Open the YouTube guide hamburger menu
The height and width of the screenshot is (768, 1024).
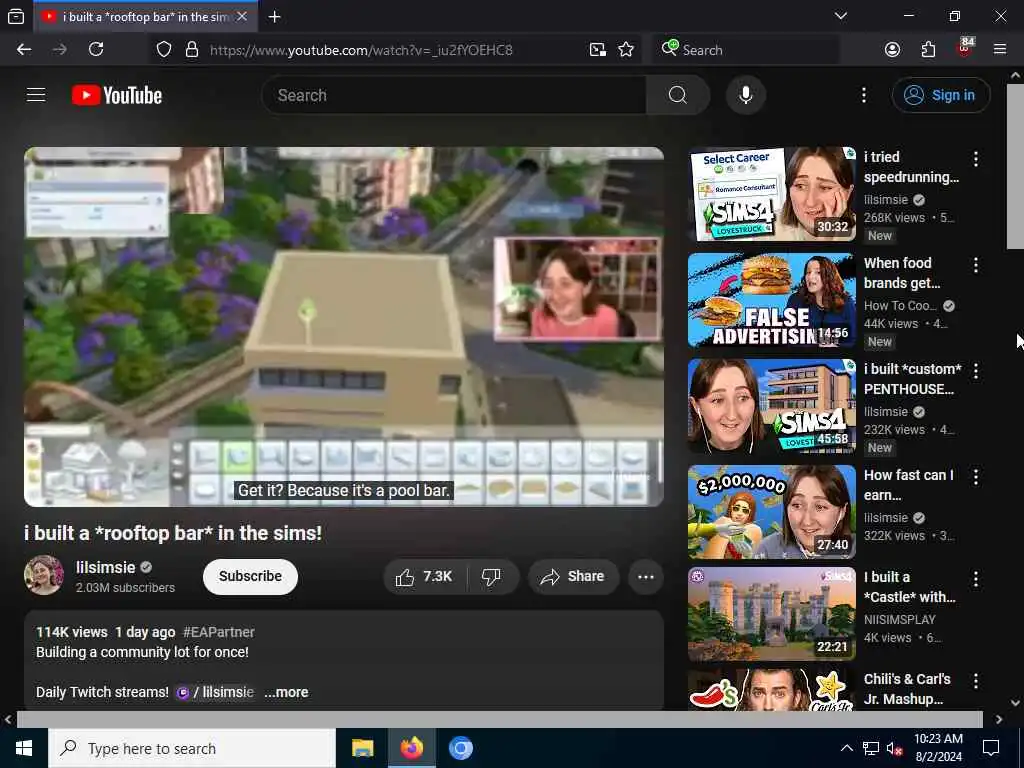point(36,95)
